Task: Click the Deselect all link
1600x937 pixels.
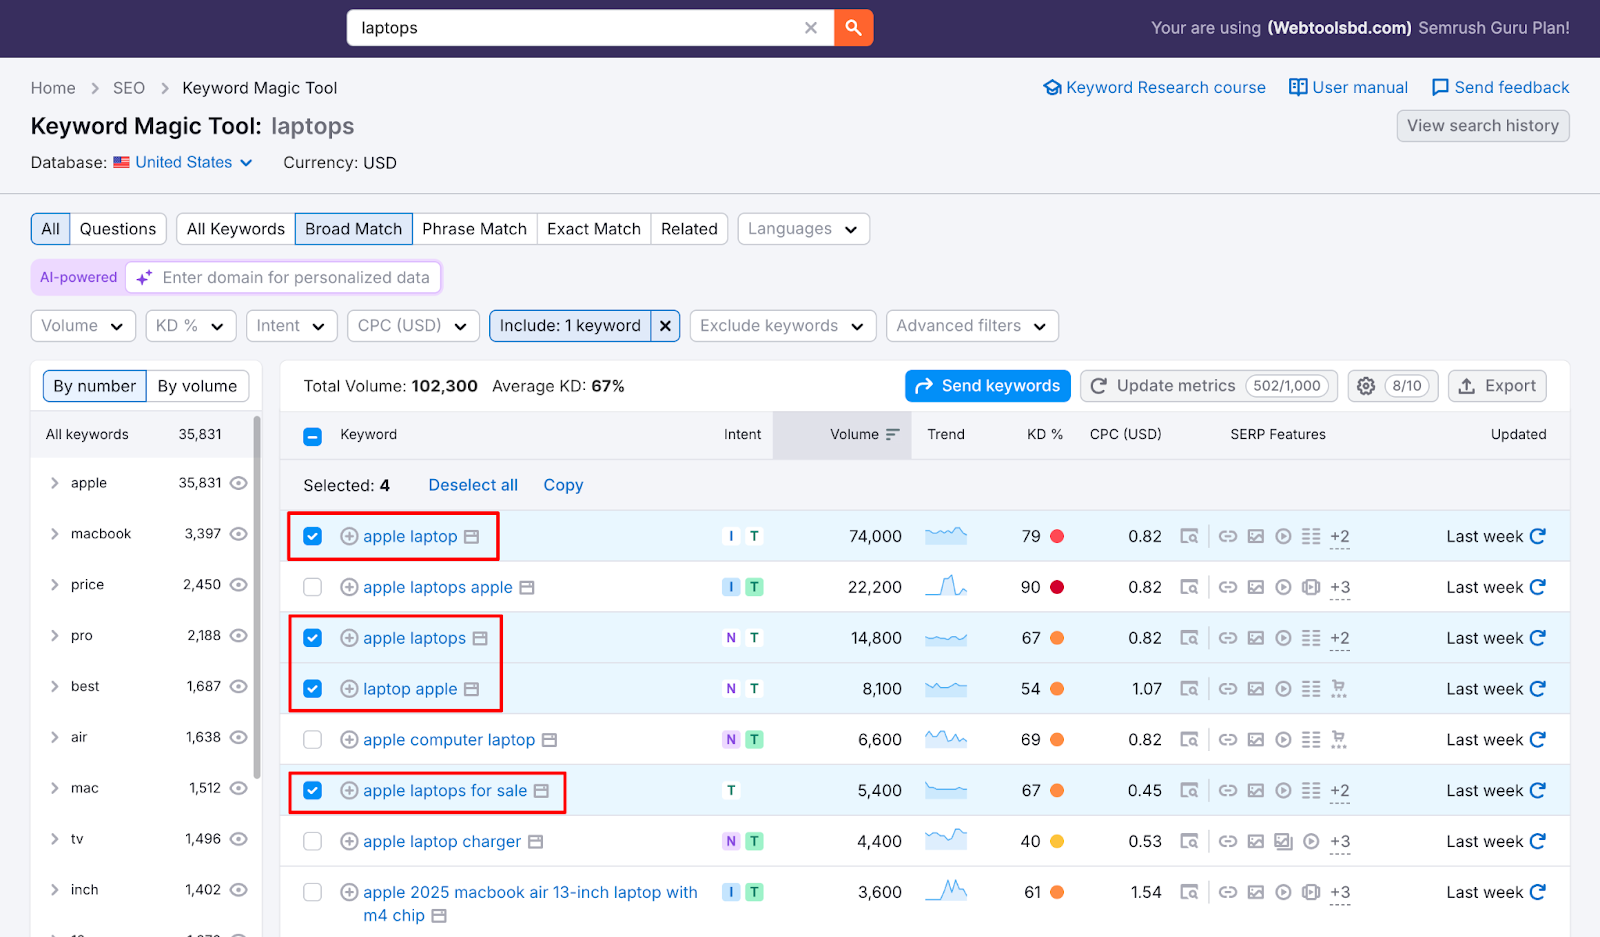Action: click(473, 484)
